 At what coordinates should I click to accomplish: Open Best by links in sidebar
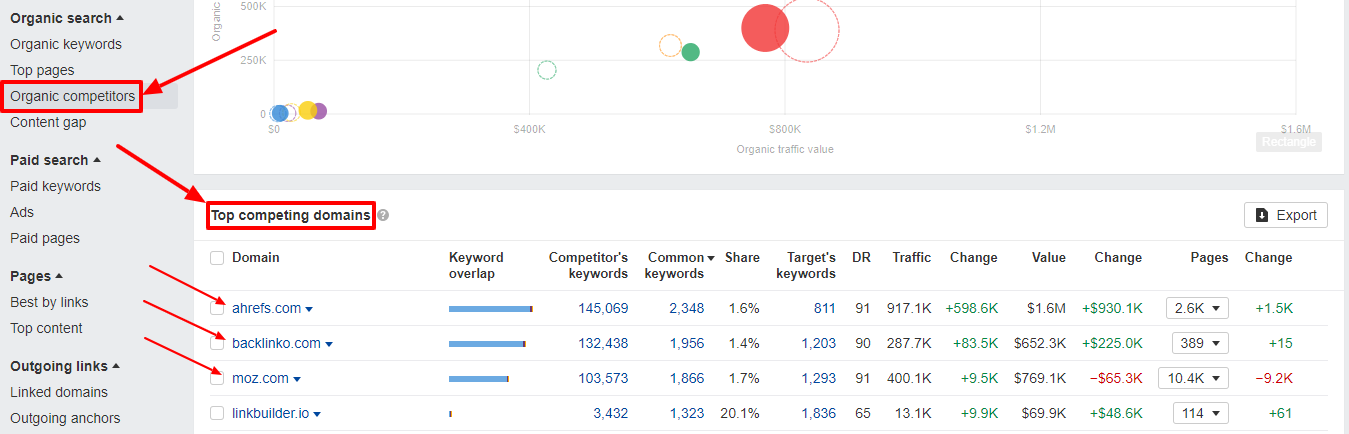click(49, 302)
